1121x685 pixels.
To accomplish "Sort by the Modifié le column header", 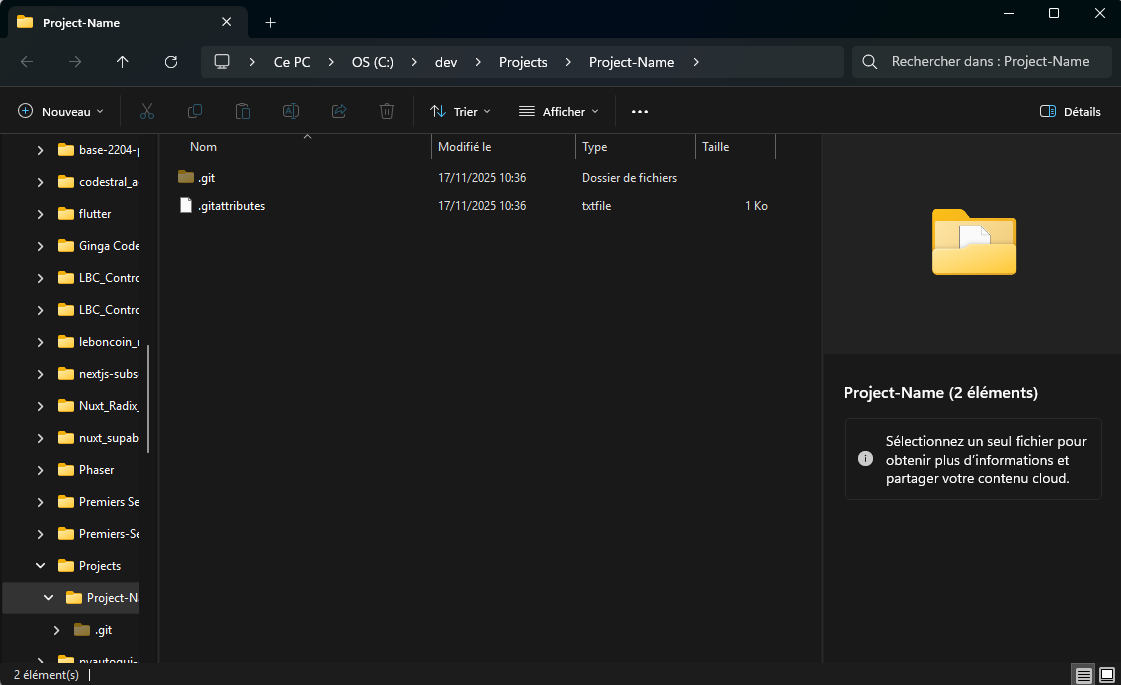I will pos(465,147).
